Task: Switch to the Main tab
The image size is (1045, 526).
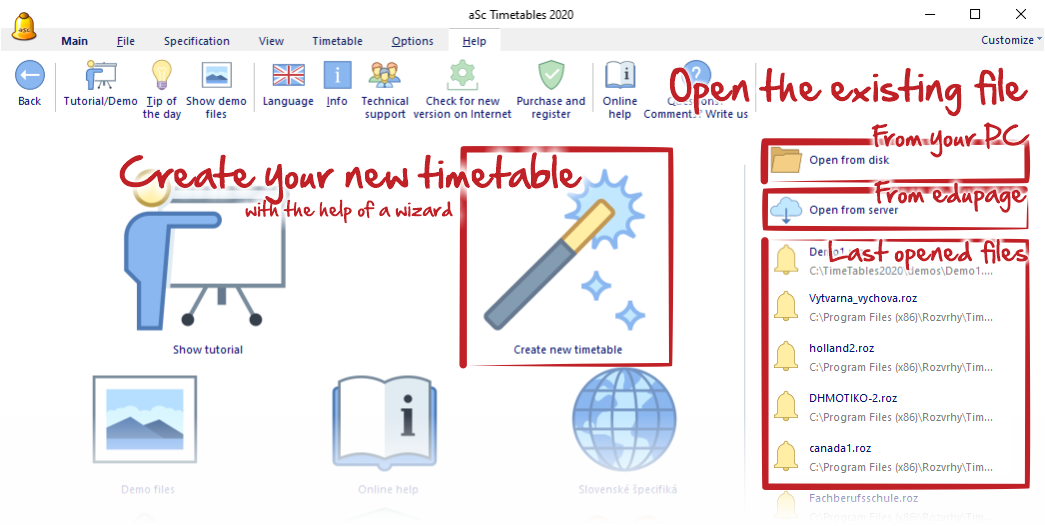Action: point(75,41)
